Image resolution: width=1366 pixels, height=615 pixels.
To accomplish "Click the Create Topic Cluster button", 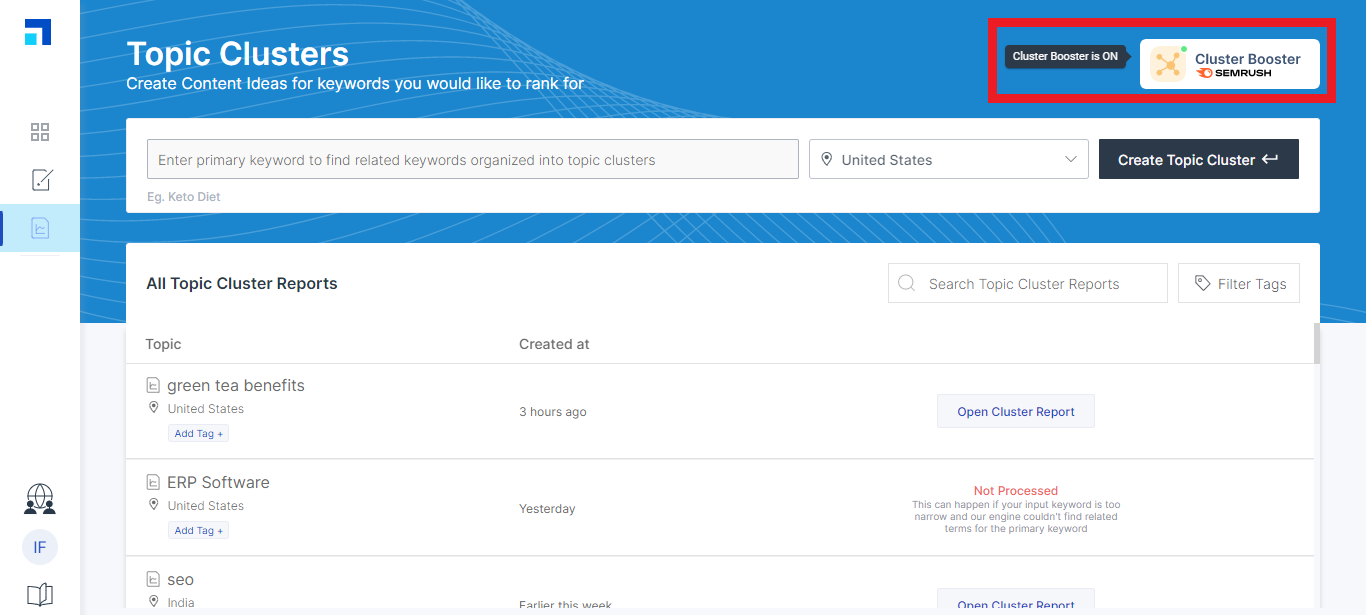I will point(1198,160).
